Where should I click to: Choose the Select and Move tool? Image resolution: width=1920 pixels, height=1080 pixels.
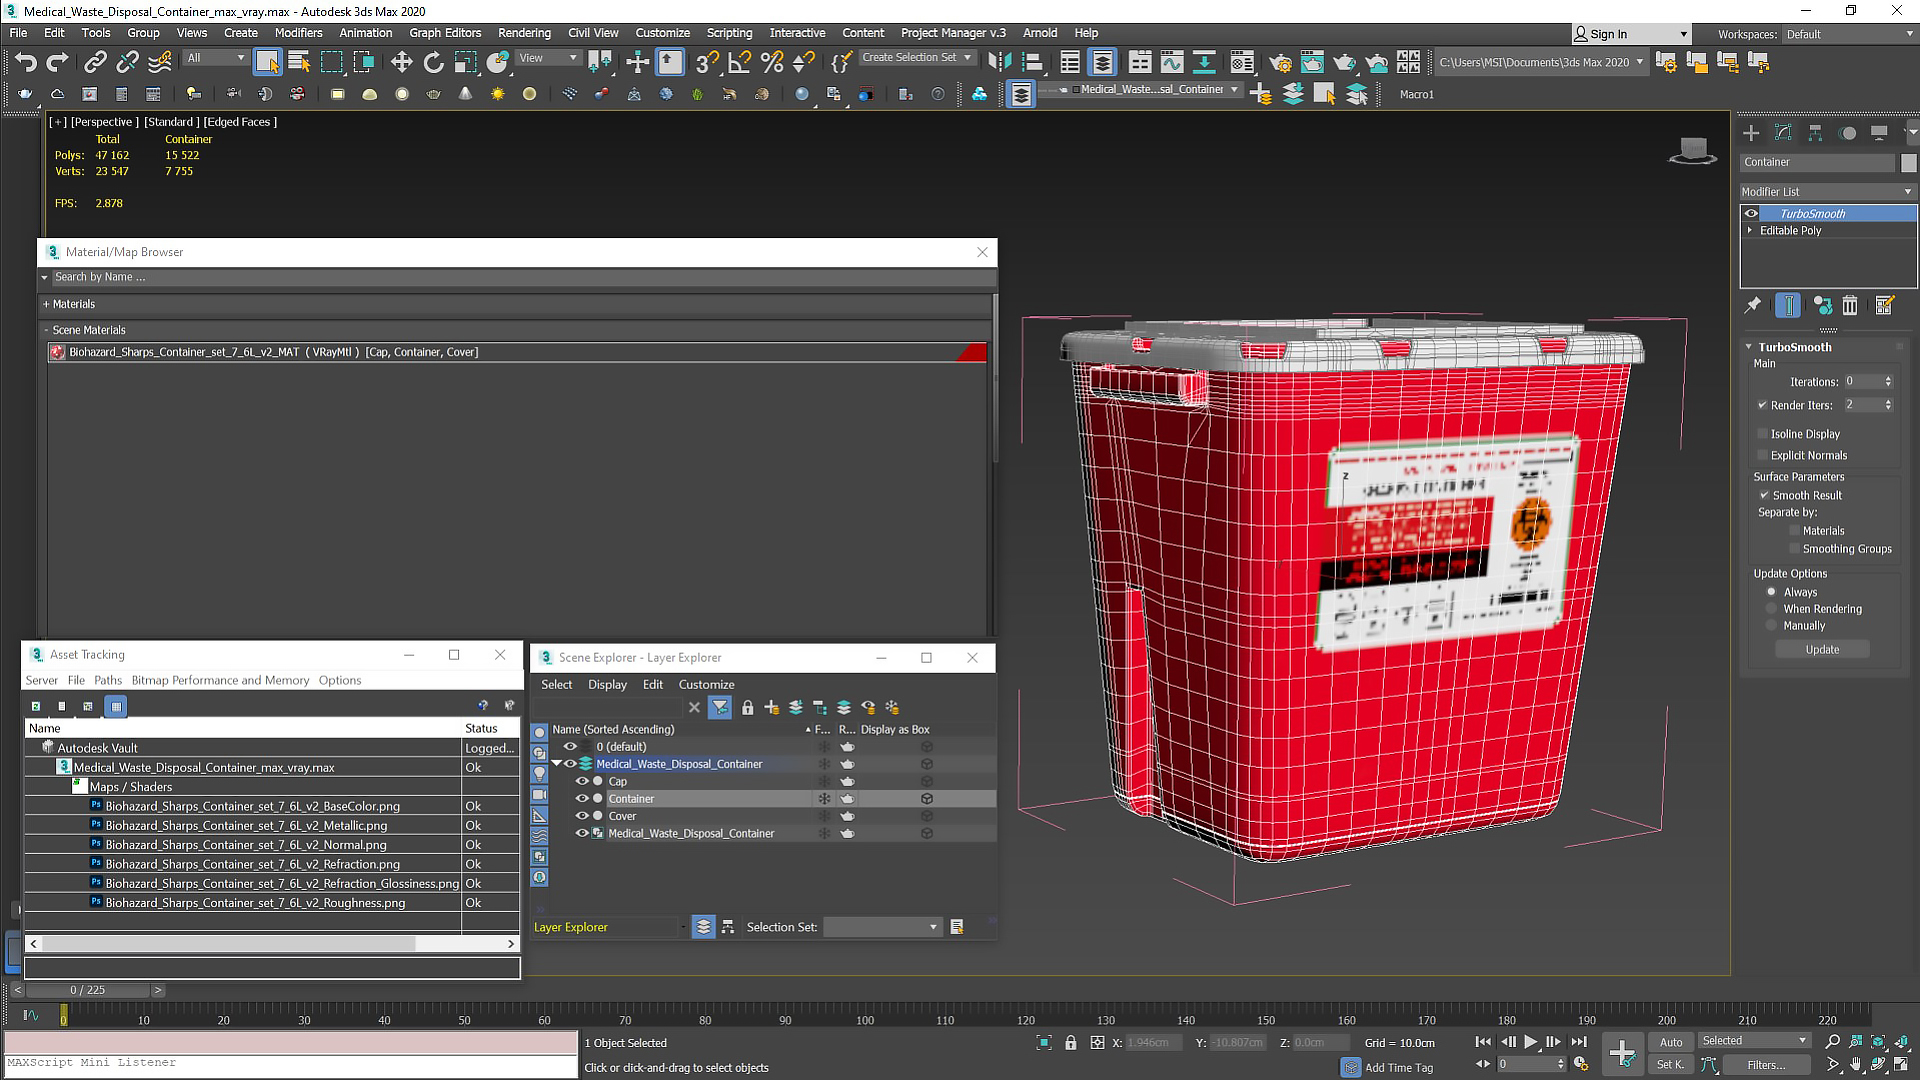(x=401, y=62)
